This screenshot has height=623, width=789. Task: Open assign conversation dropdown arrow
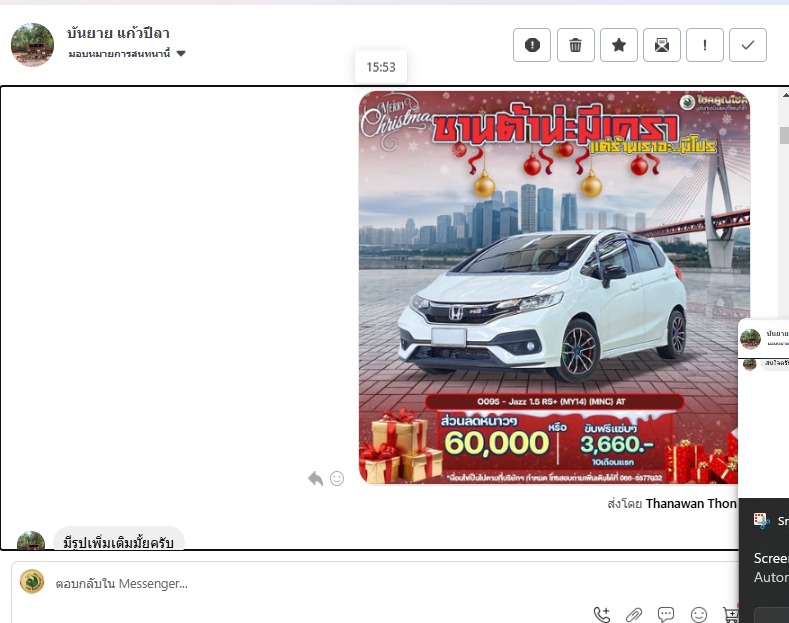[181, 53]
